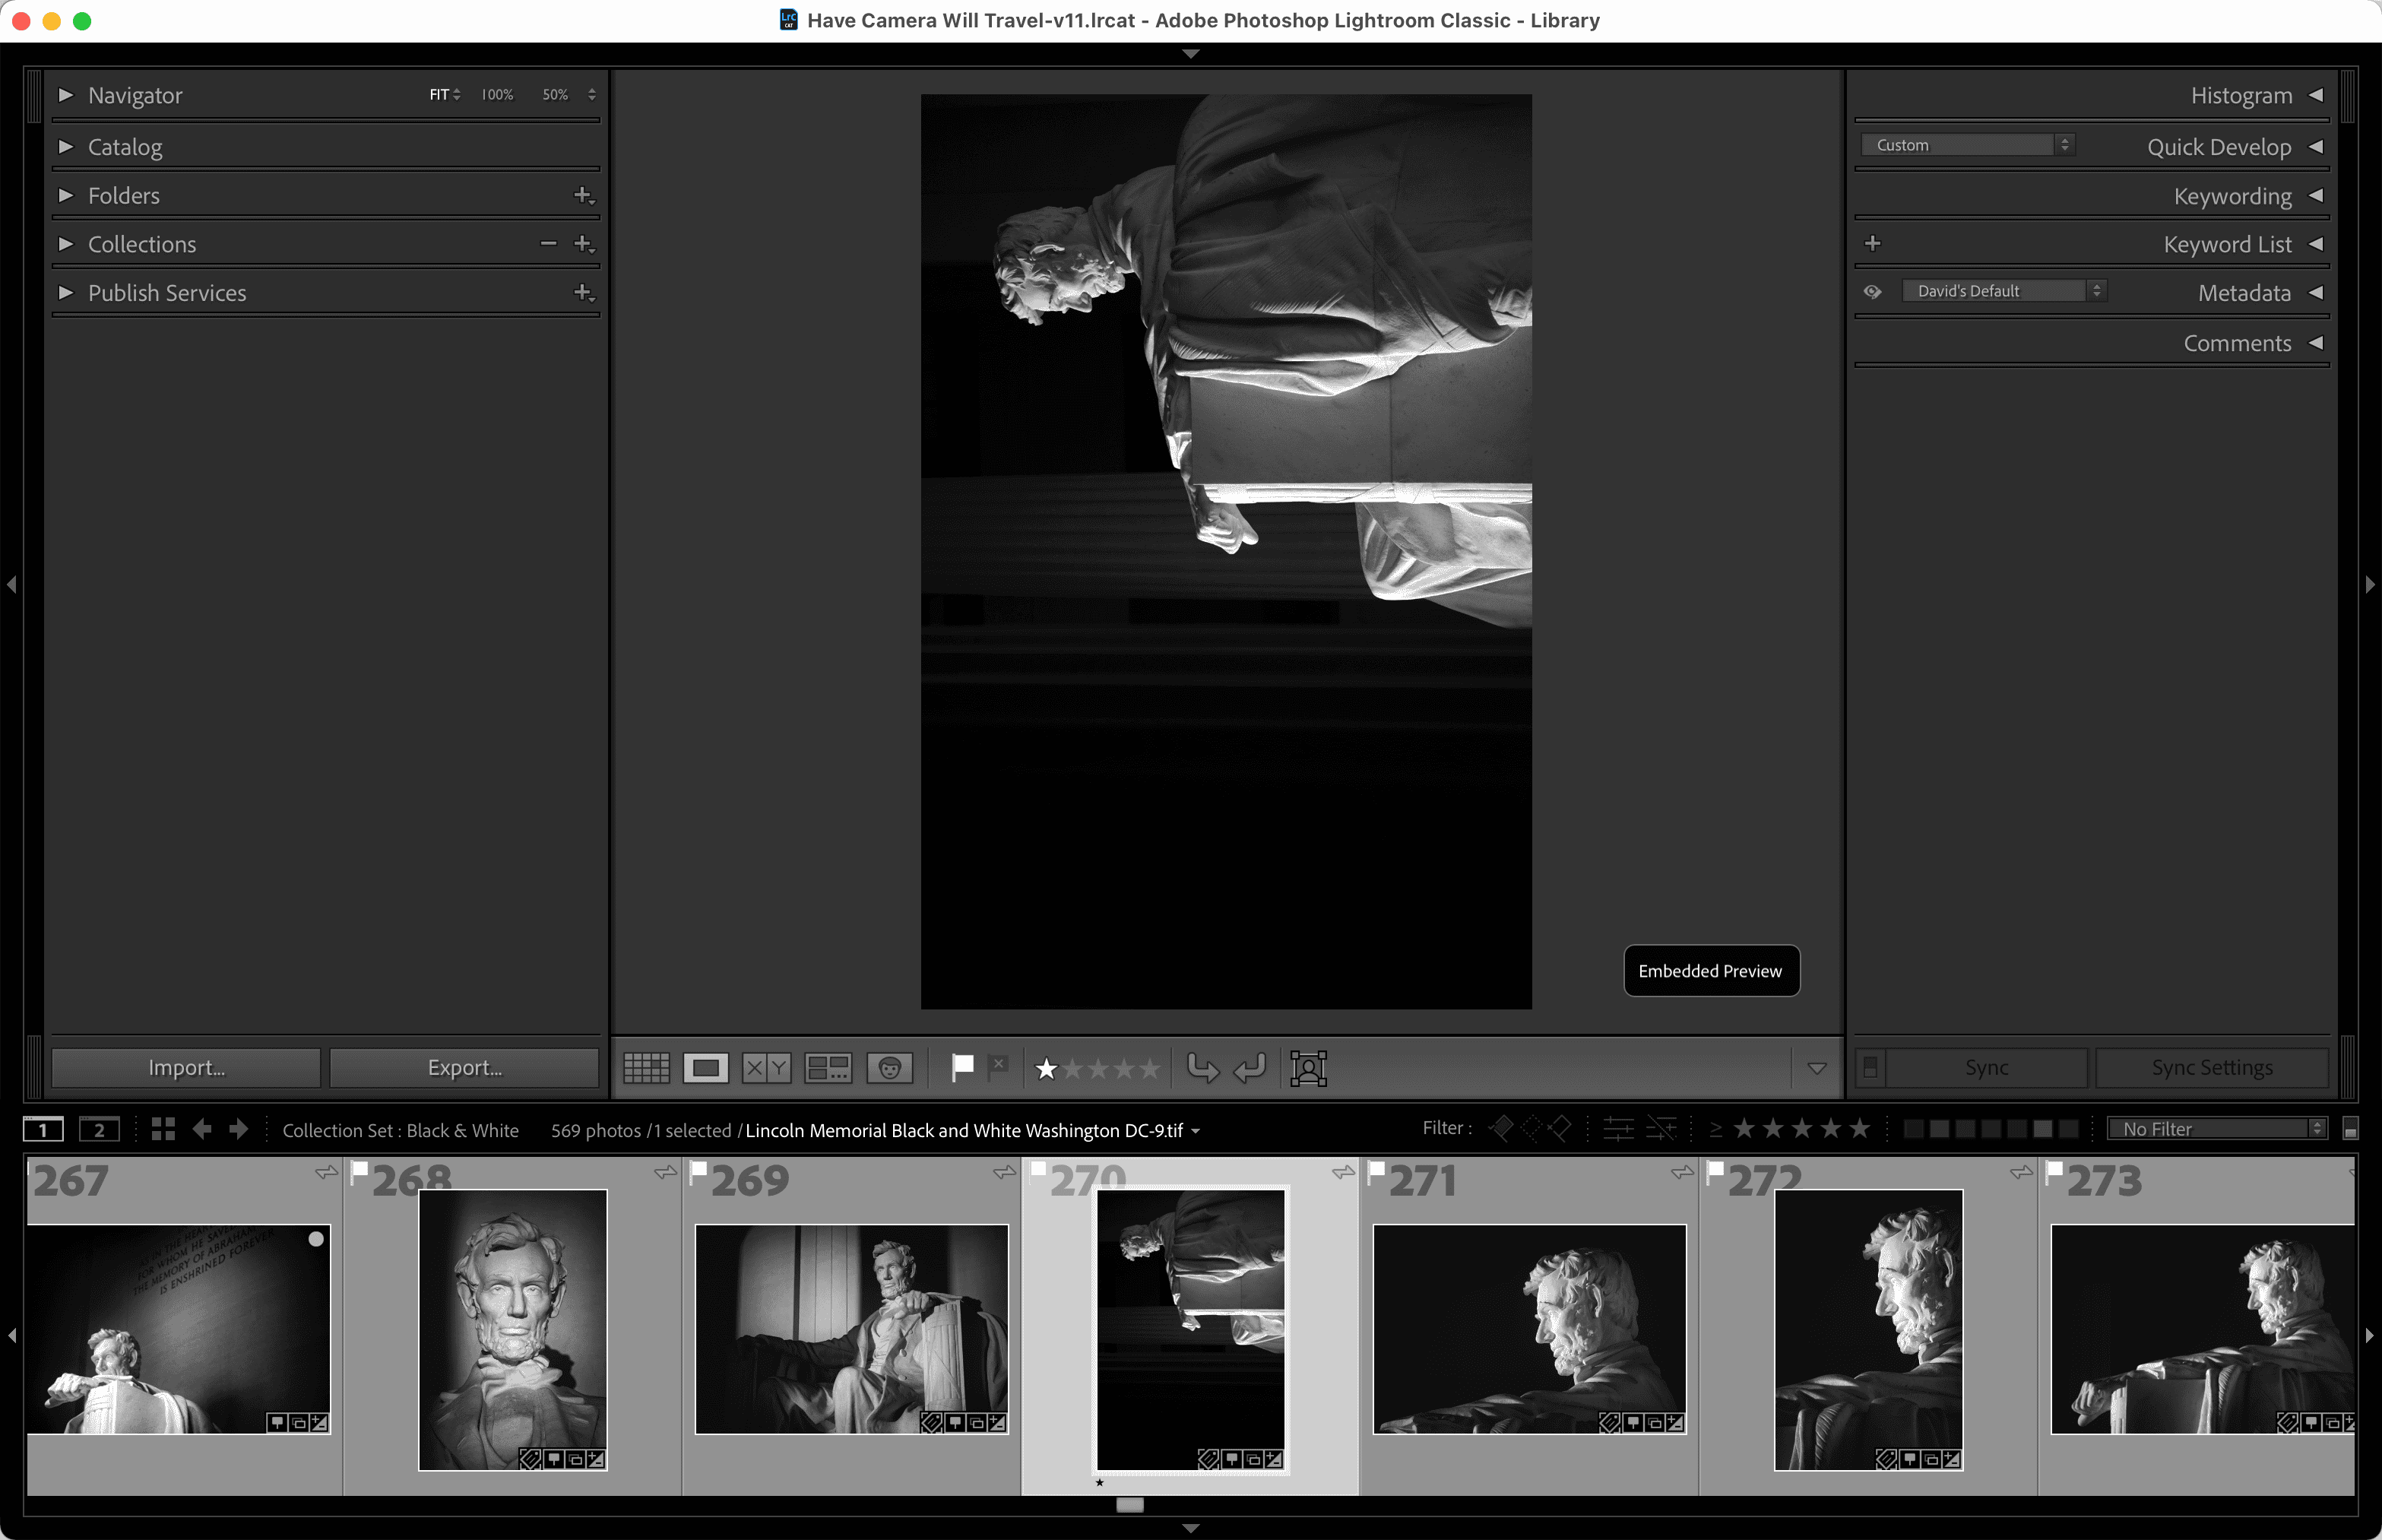Expand the Histogram panel
Screen dimensions: 2382x1540
[2316, 95]
